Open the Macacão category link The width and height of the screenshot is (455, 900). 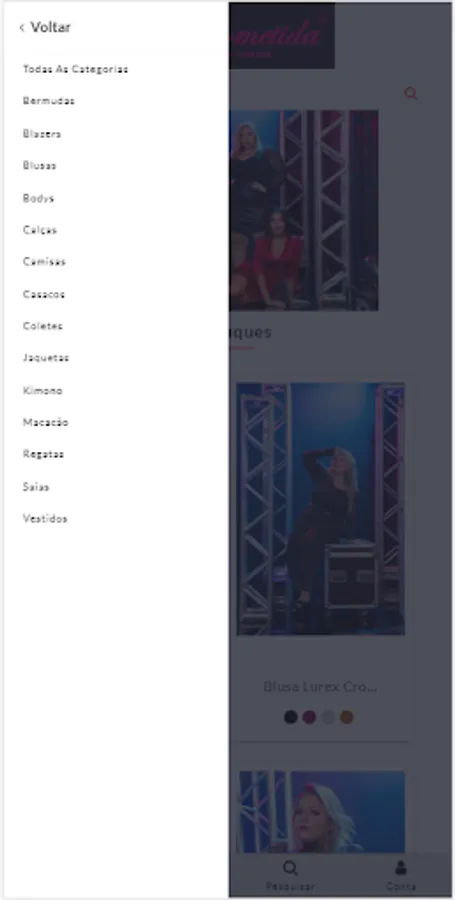click(x=45, y=422)
